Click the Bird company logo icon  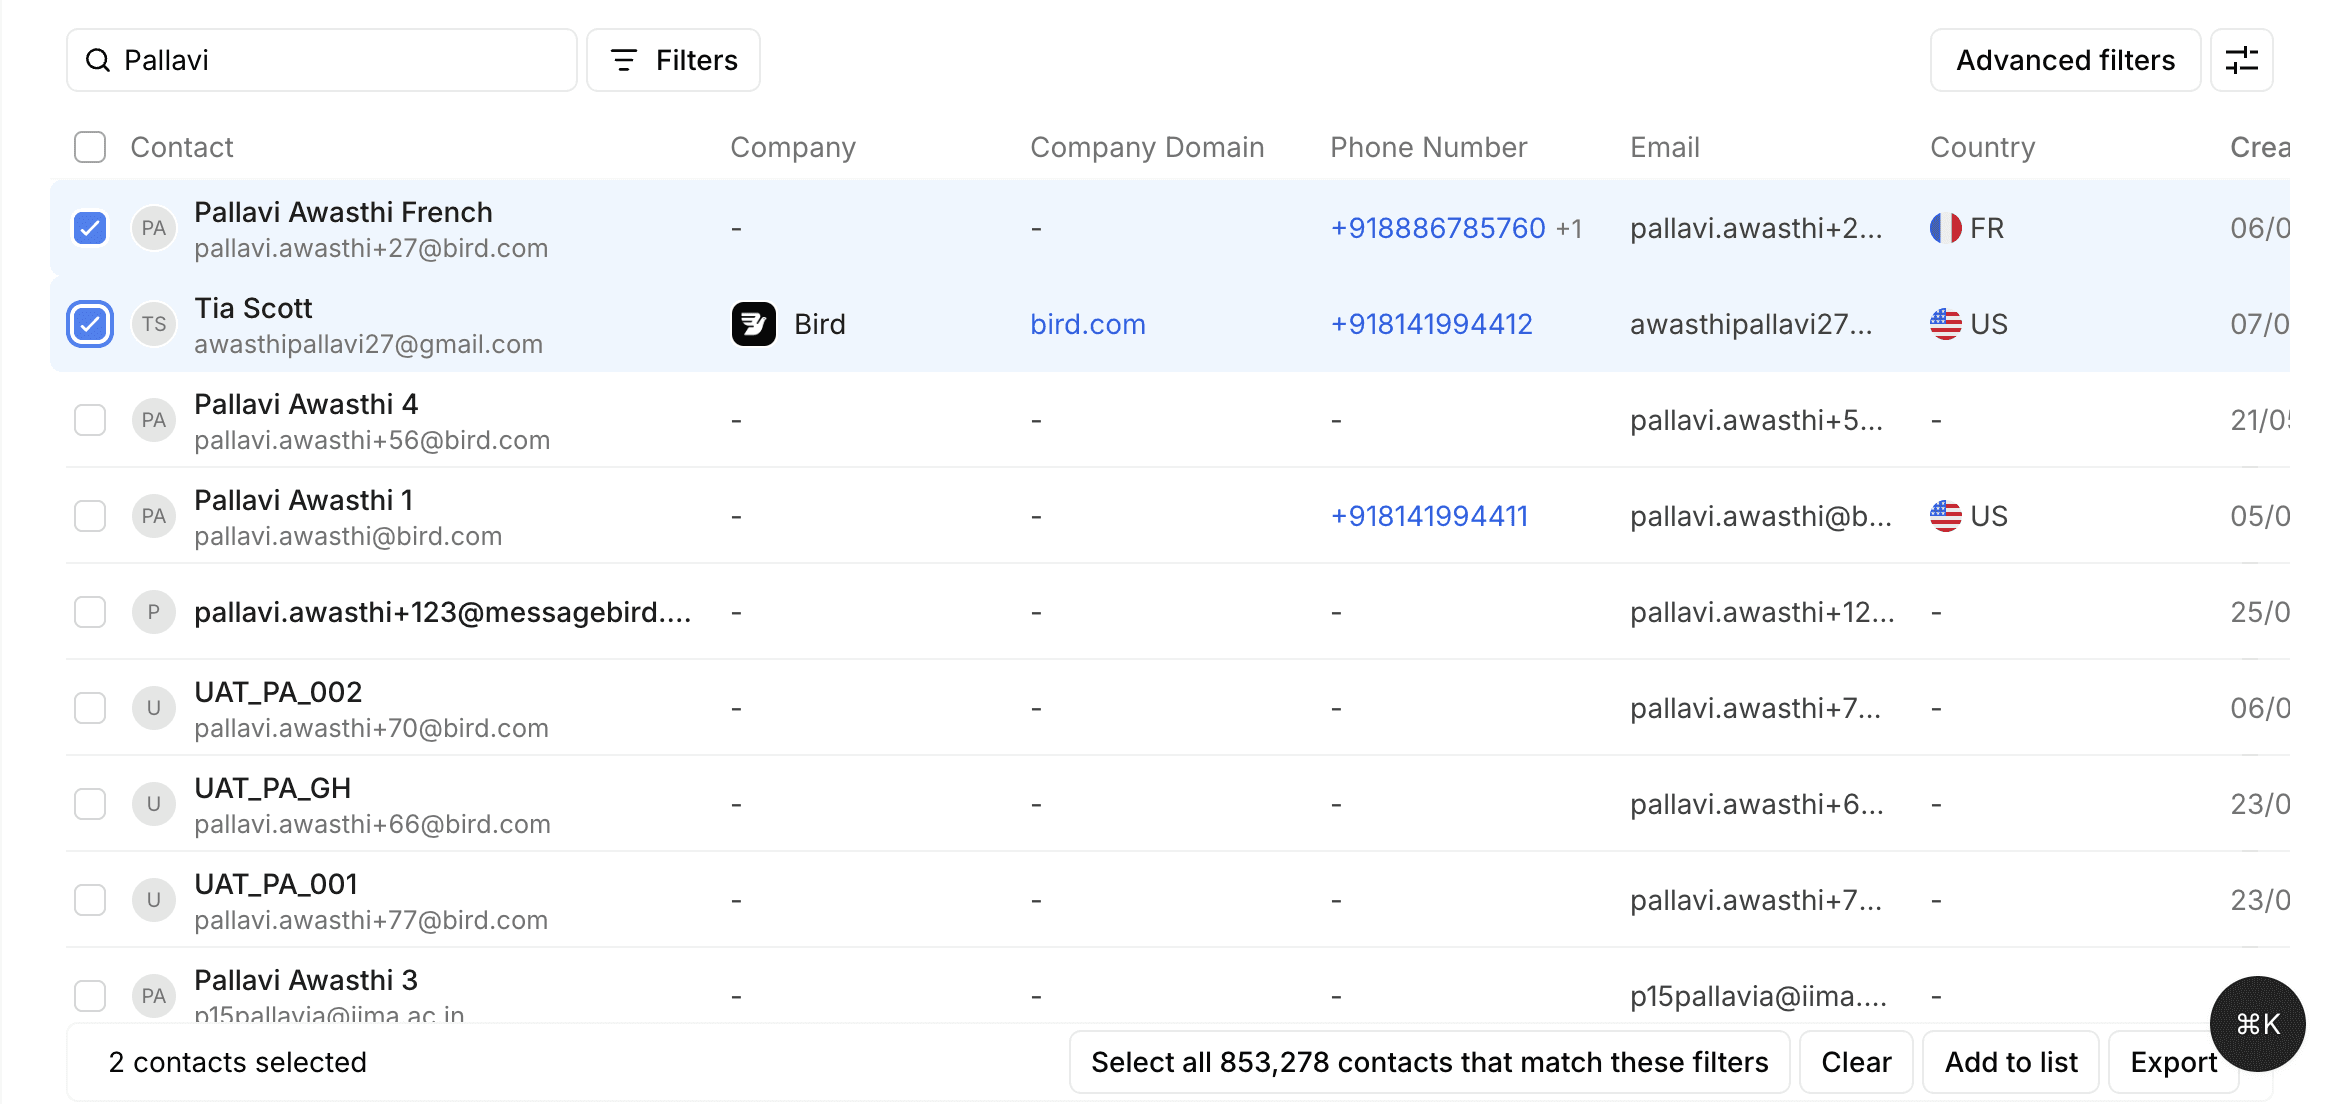pos(753,324)
